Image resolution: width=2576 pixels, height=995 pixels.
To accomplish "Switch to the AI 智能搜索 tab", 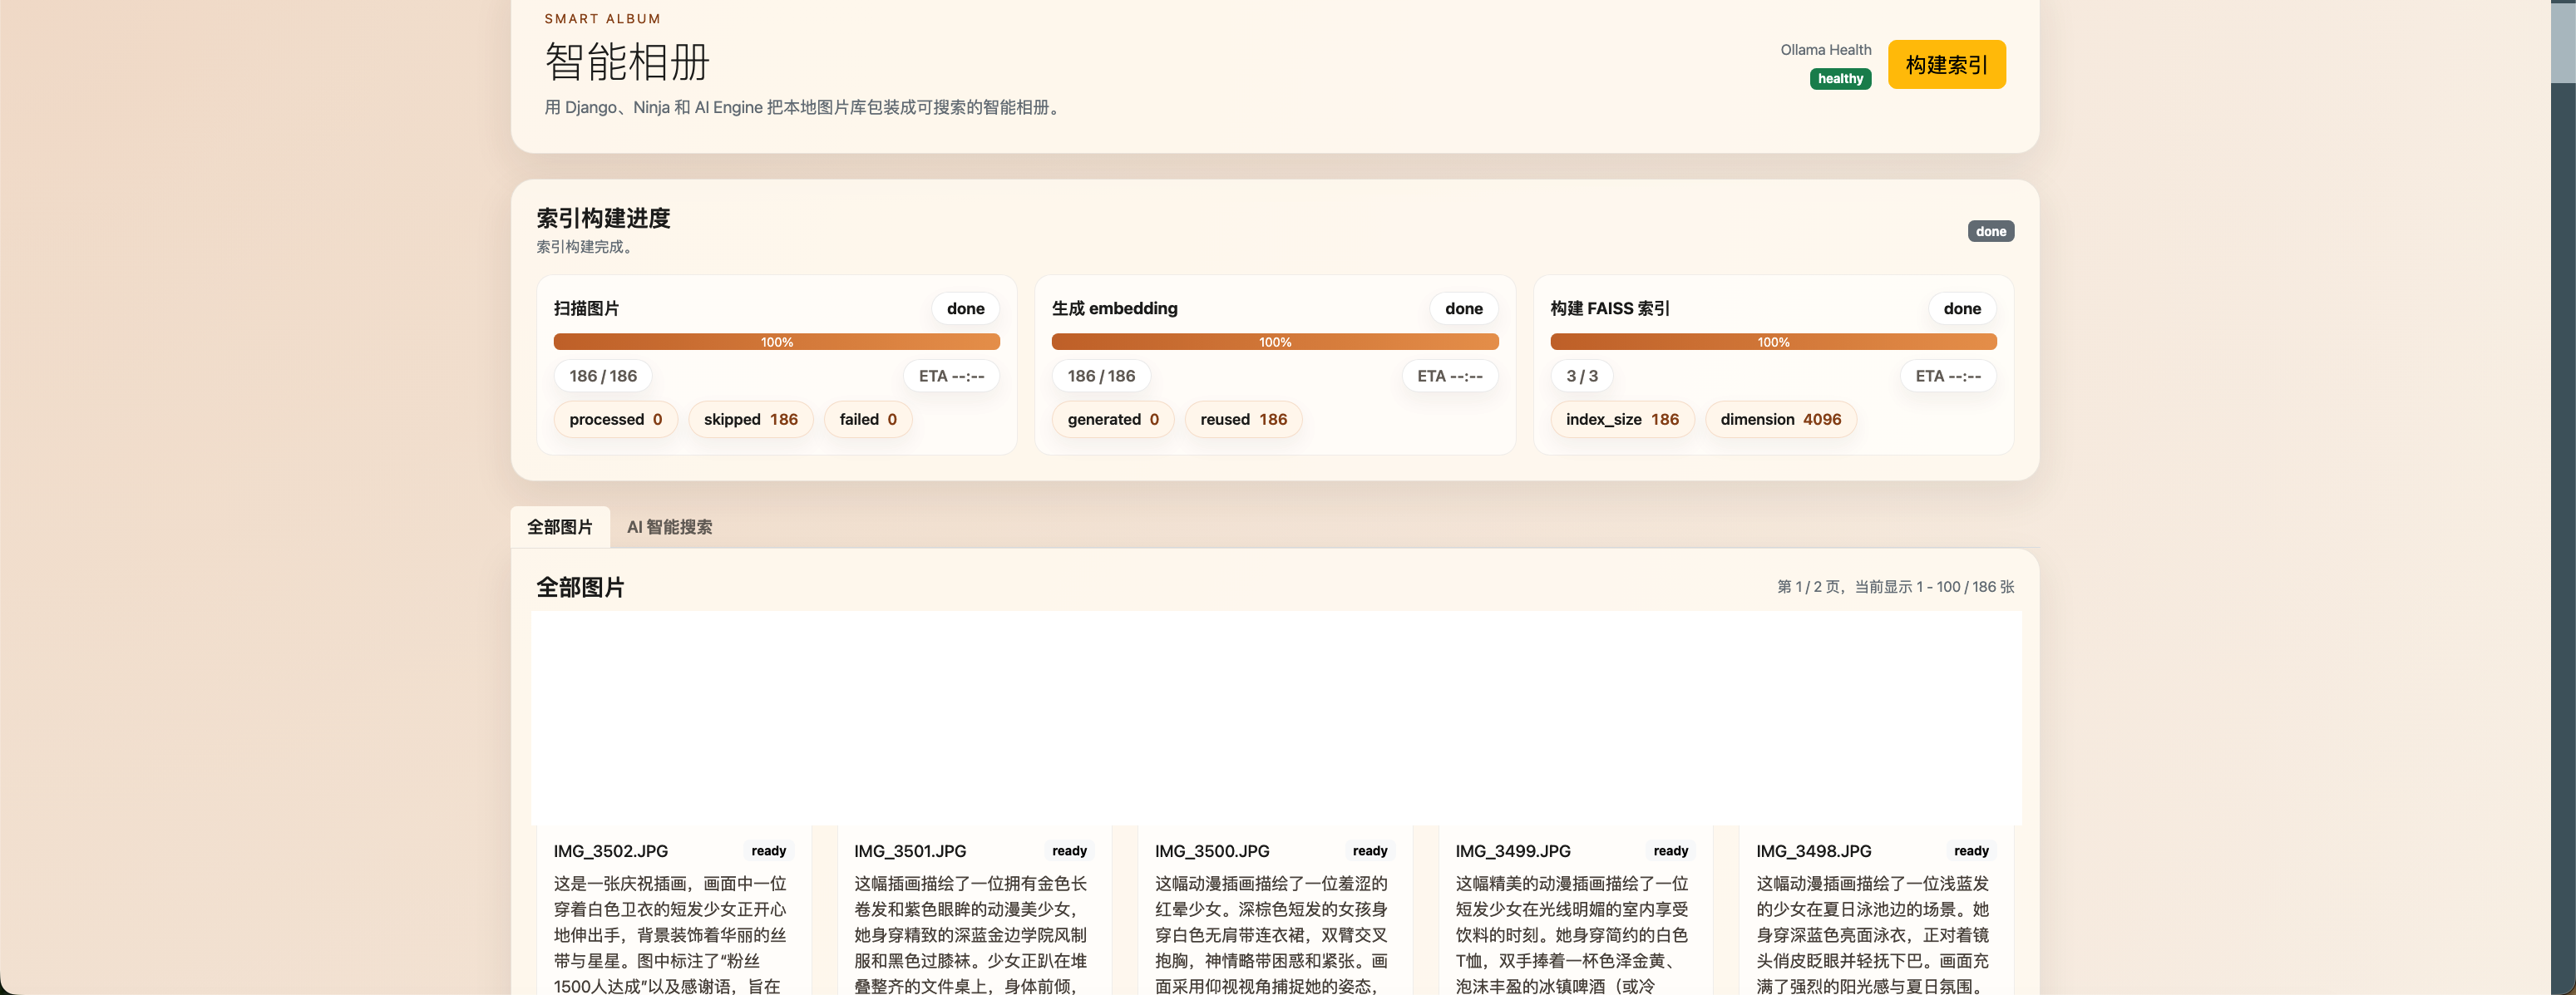I will coord(669,527).
